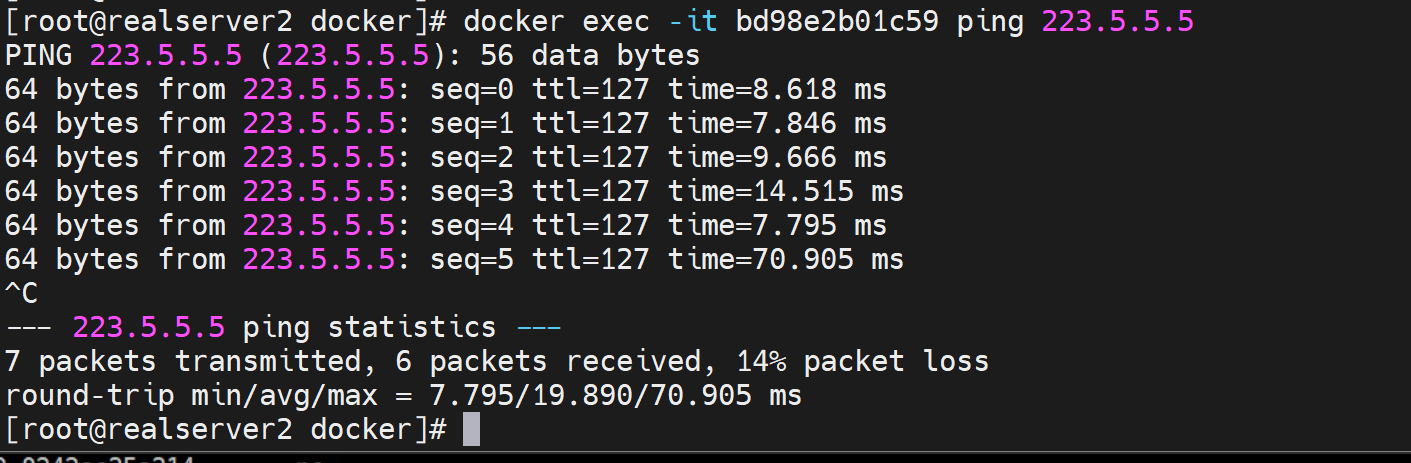This screenshot has width=1411, height=463.
Task: Click the "-it" flag in the command
Action: [x=693, y=21]
